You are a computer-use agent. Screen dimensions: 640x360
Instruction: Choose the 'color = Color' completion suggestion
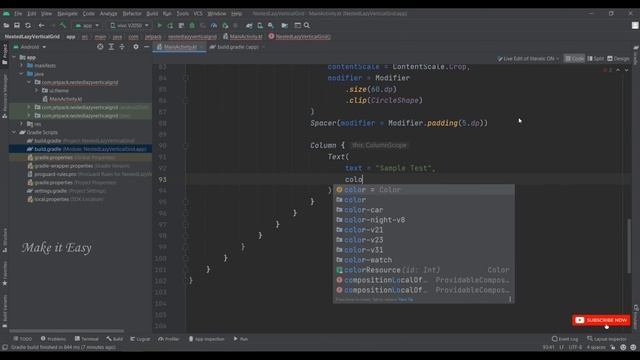pyautogui.click(x=423, y=190)
